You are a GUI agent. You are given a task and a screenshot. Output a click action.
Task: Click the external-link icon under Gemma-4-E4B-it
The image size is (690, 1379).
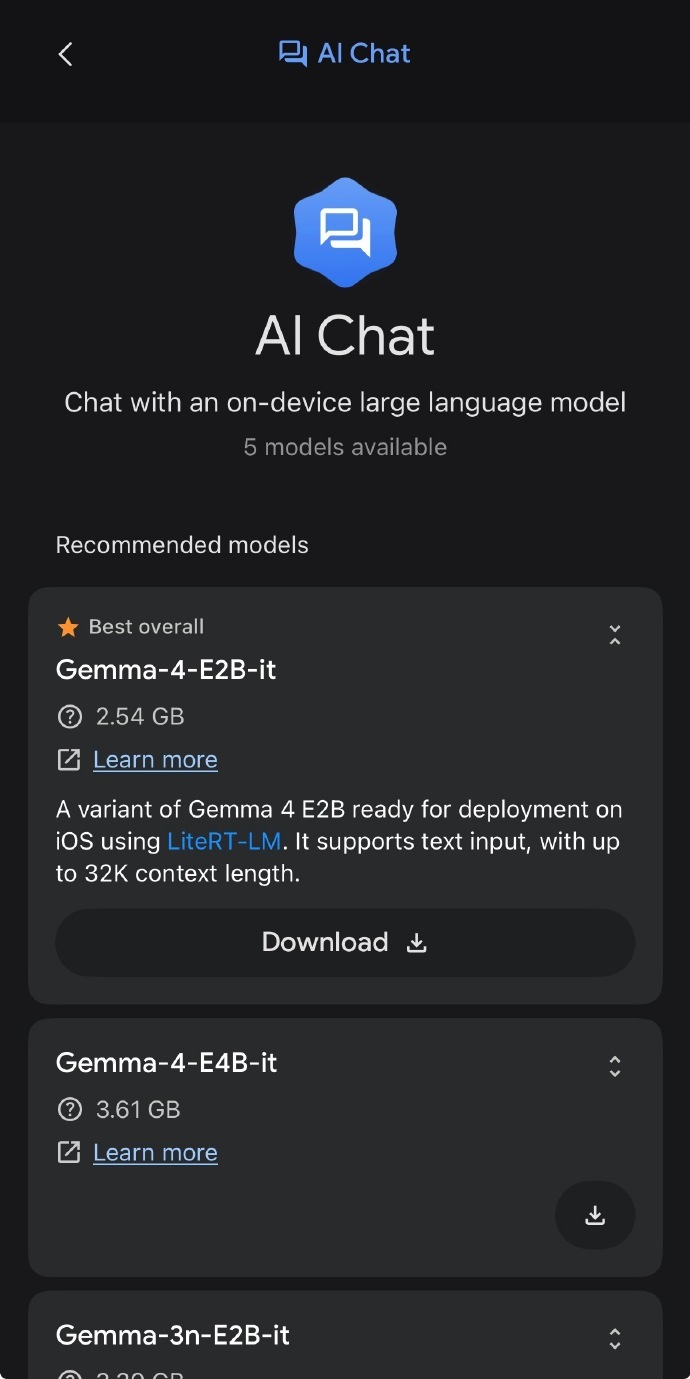(x=69, y=1152)
